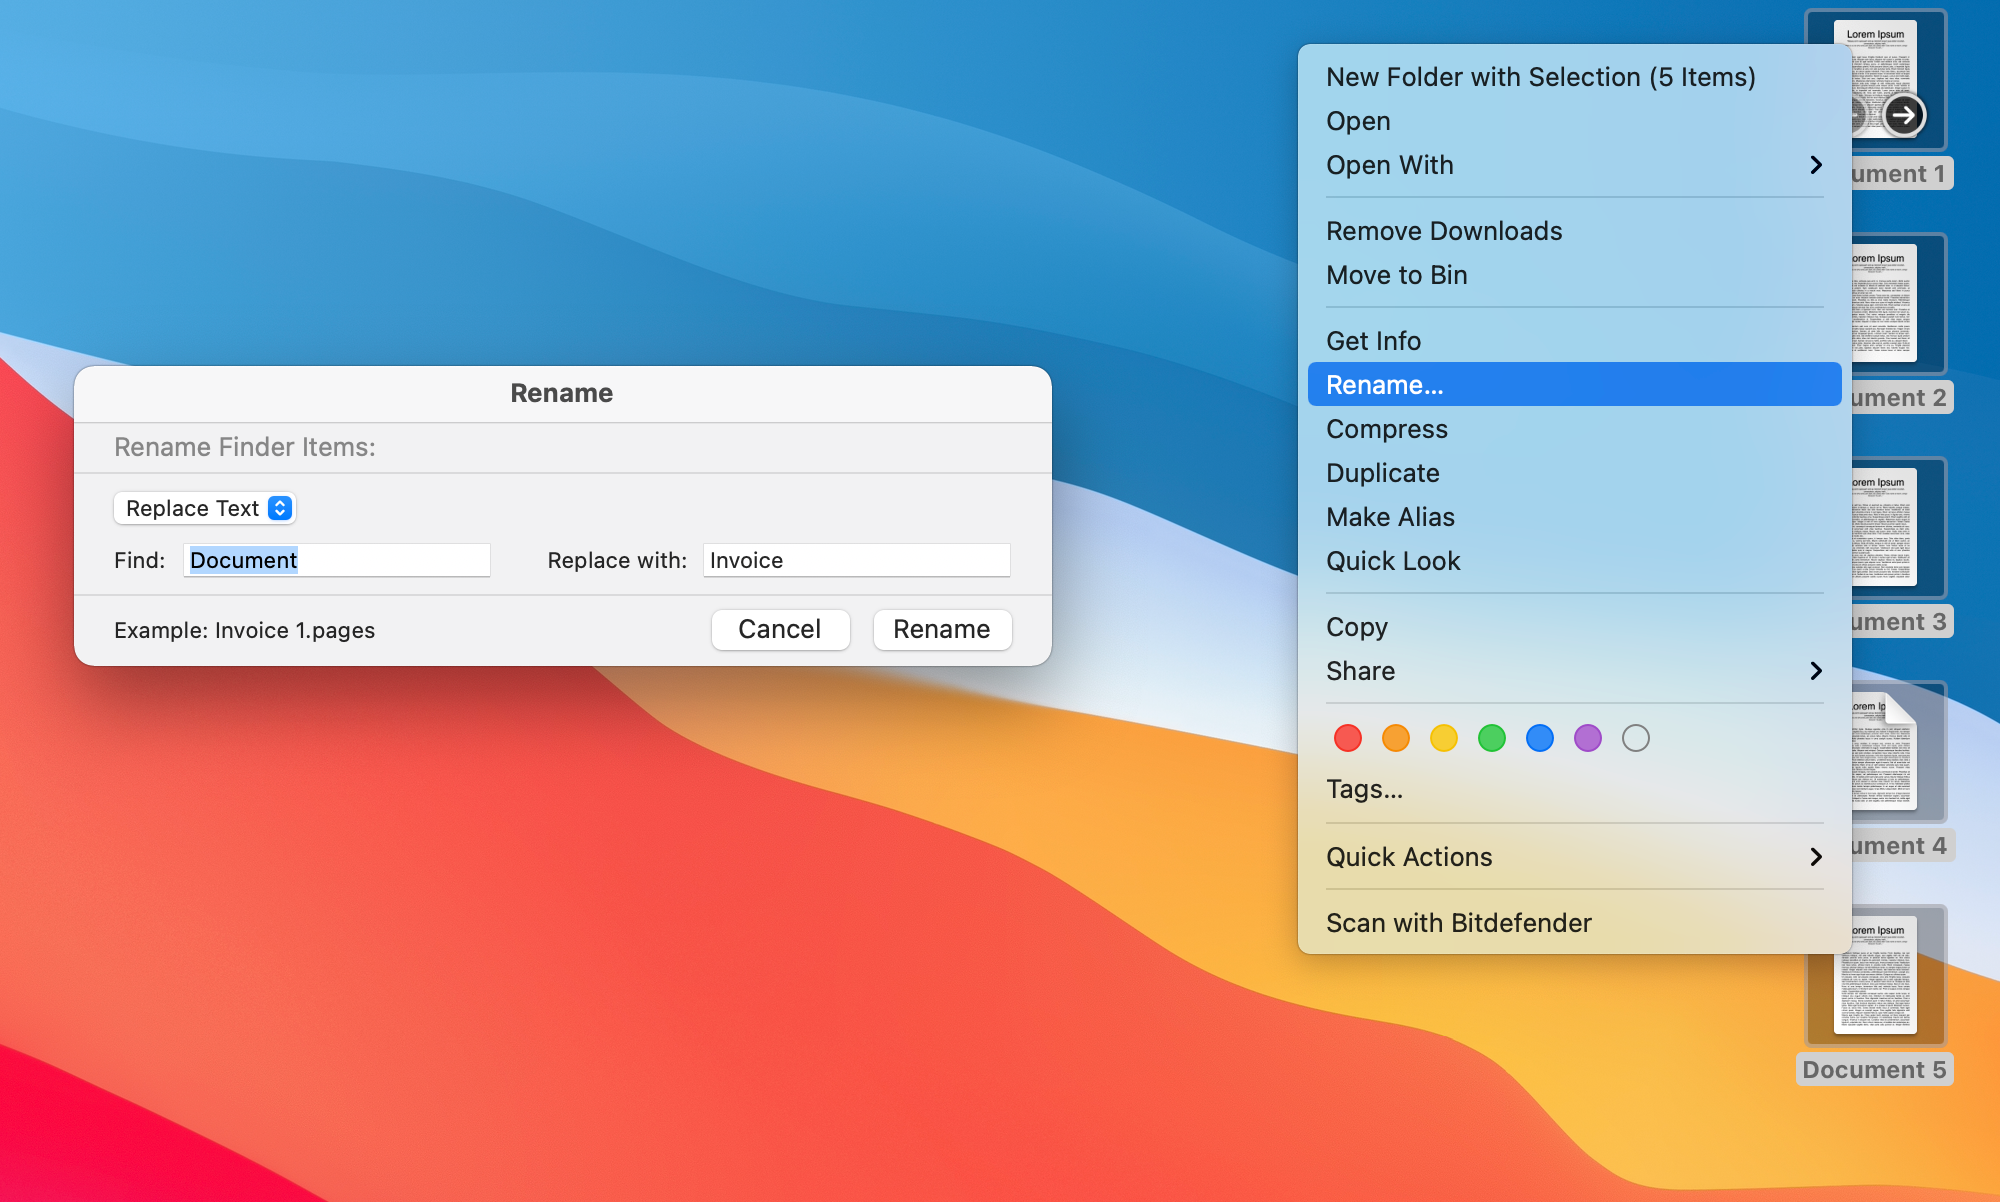
Task: Click the Rename button in dialog
Action: (942, 629)
